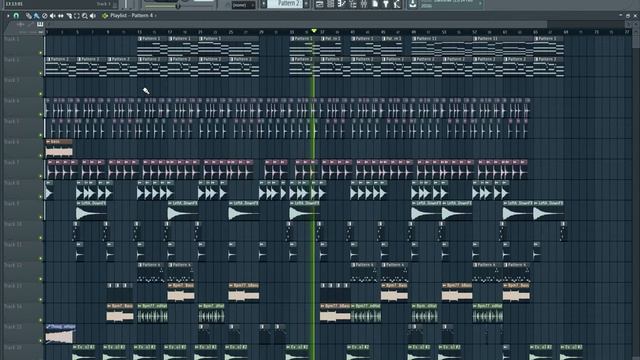The image size is (640, 360).
Task: Select the Pattern 11 clip on Track 1
Action: 442,46
